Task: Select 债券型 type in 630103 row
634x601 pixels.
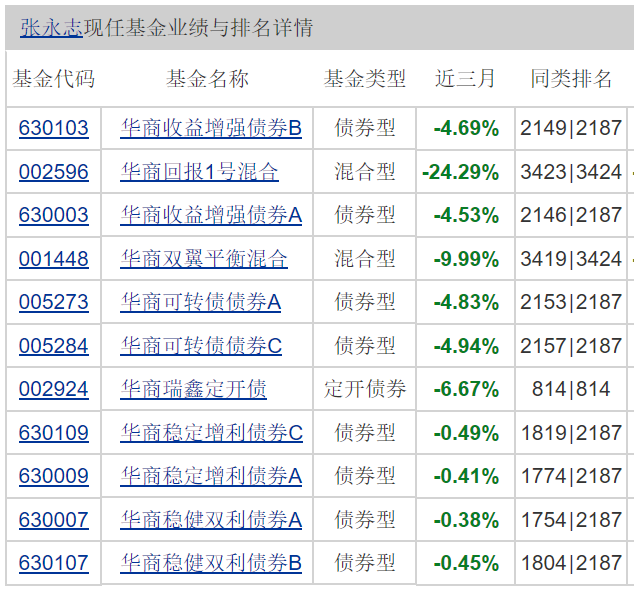Action: pos(365,128)
